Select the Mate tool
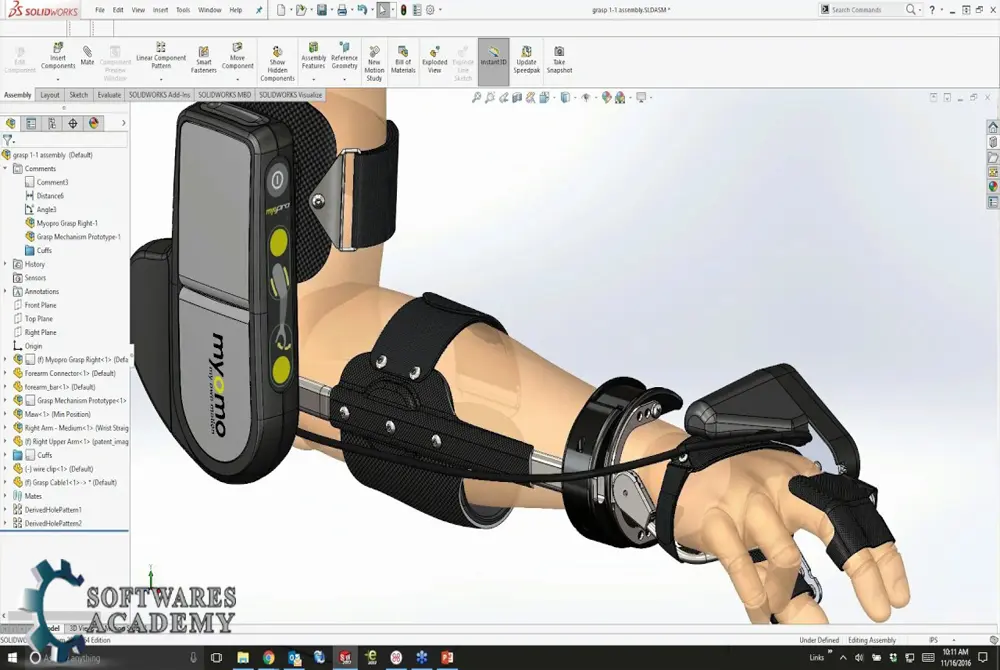This screenshot has height=670, width=1000. point(87,55)
